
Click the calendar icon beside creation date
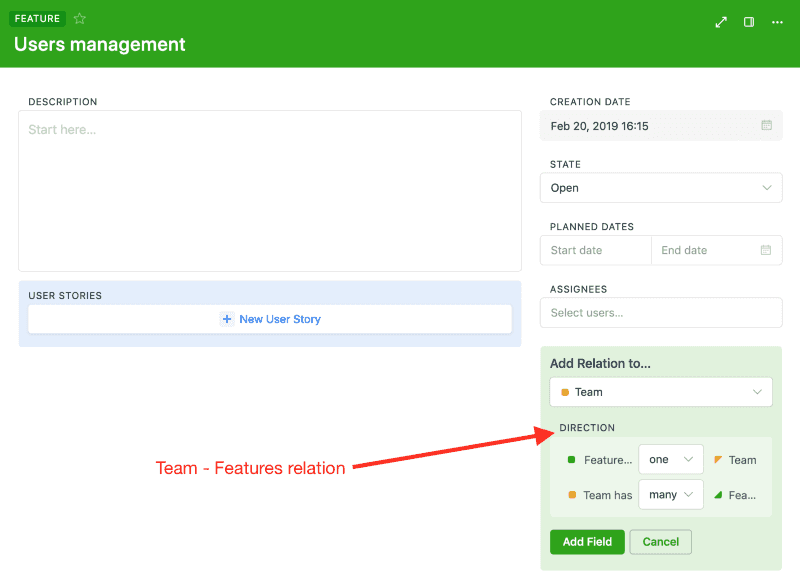(x=767, y=125)
